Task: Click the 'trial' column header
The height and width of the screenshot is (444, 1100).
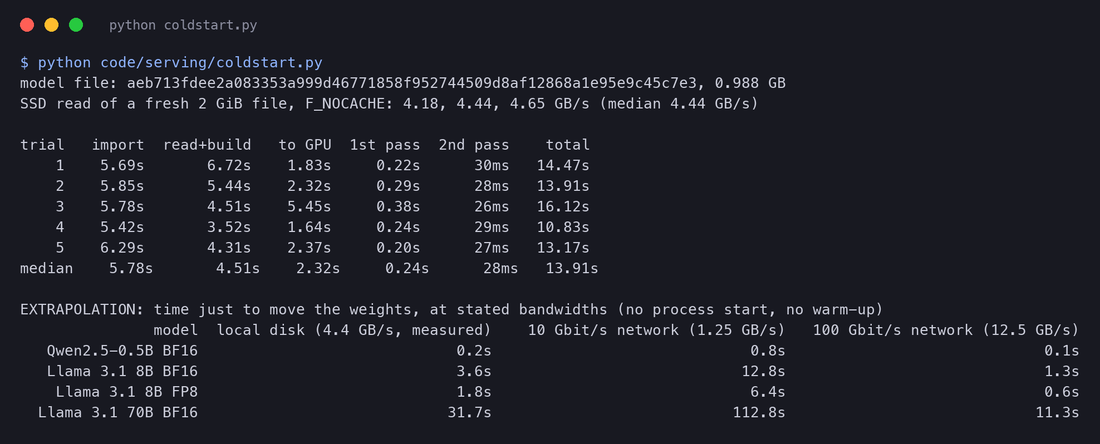Action: pyautogui.click(x=42, y=145)
